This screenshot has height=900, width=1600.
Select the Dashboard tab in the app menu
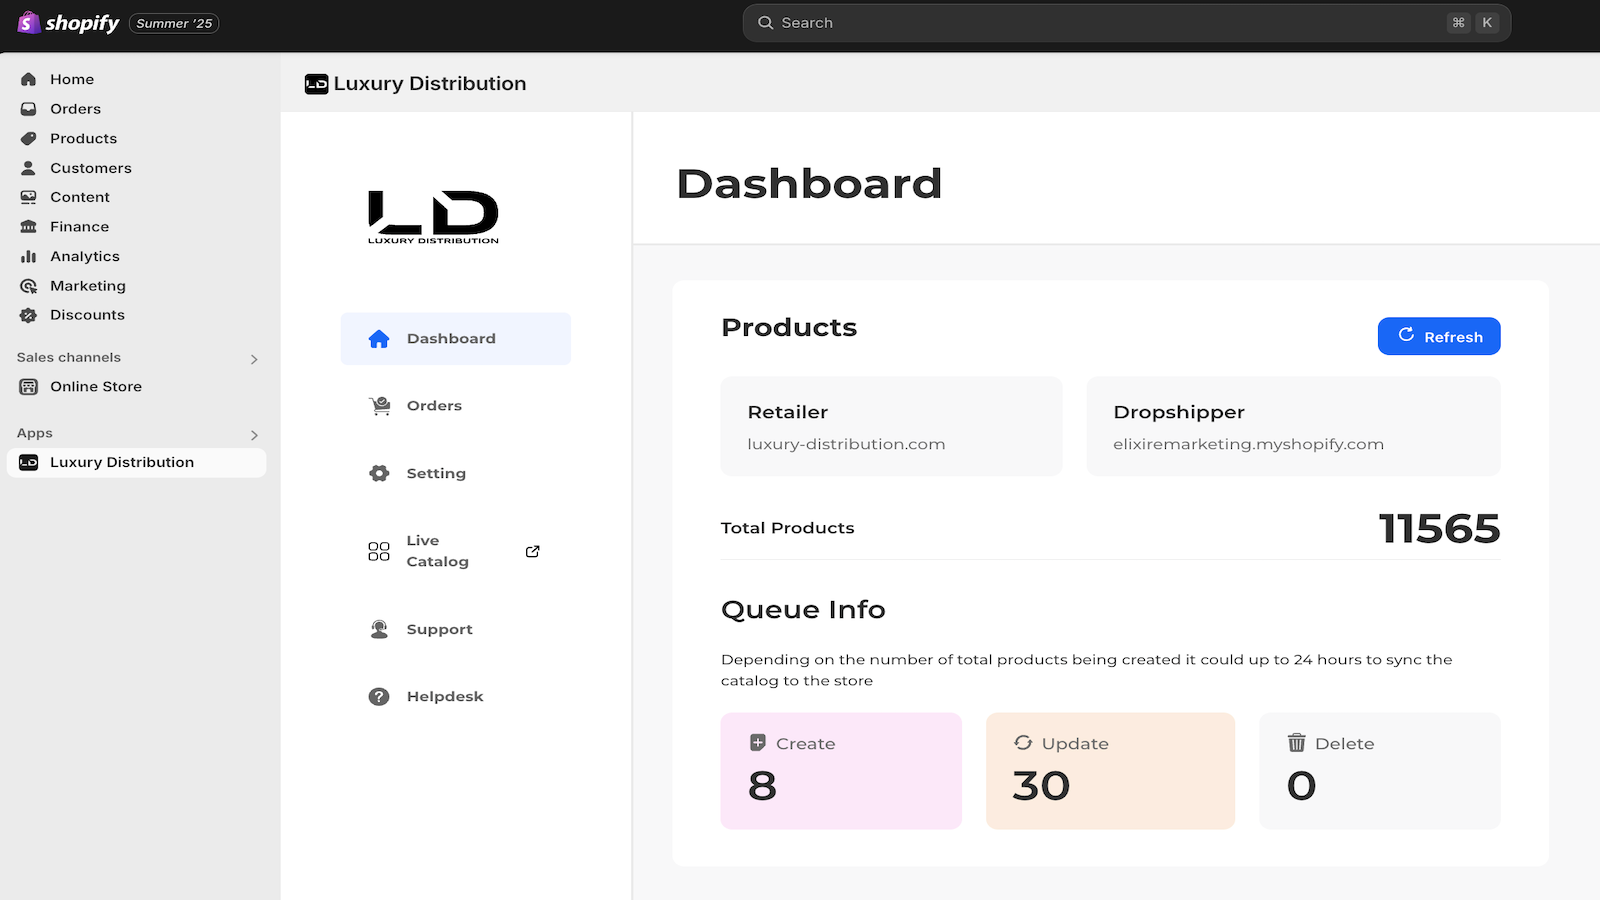pos(456,339)
